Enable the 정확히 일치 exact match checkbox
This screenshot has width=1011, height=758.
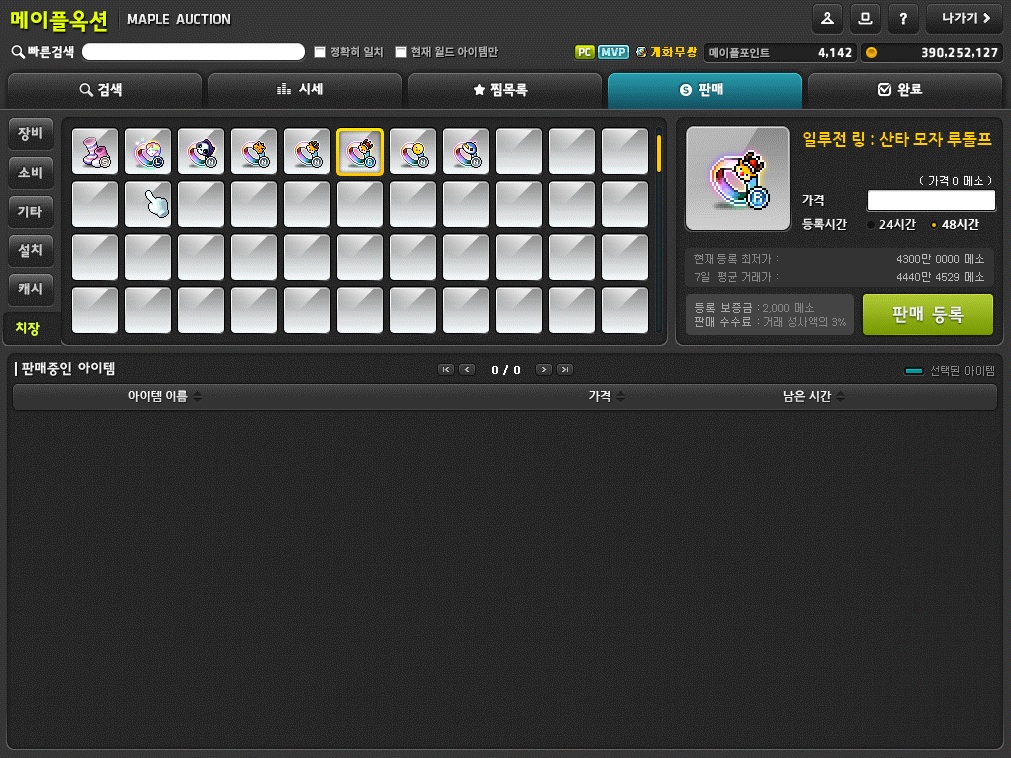point(320,52)
